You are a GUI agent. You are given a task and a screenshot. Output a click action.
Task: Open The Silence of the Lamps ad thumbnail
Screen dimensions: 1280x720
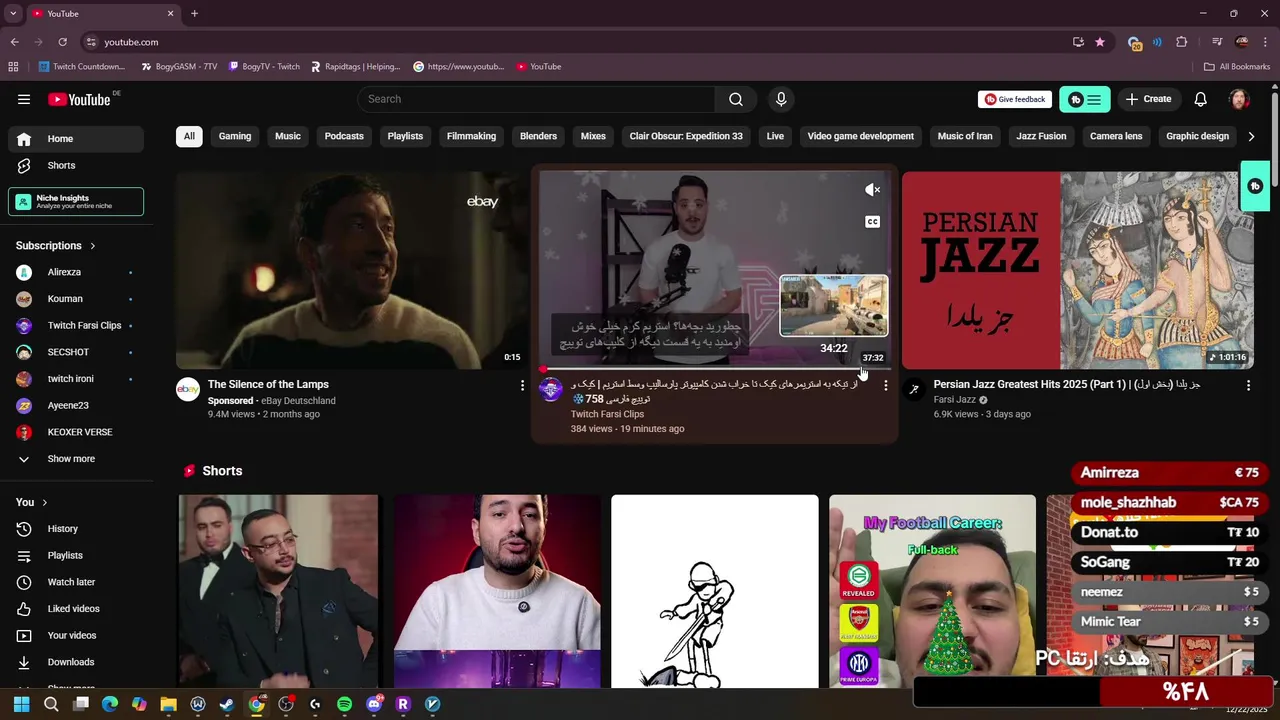coord(352,270)
